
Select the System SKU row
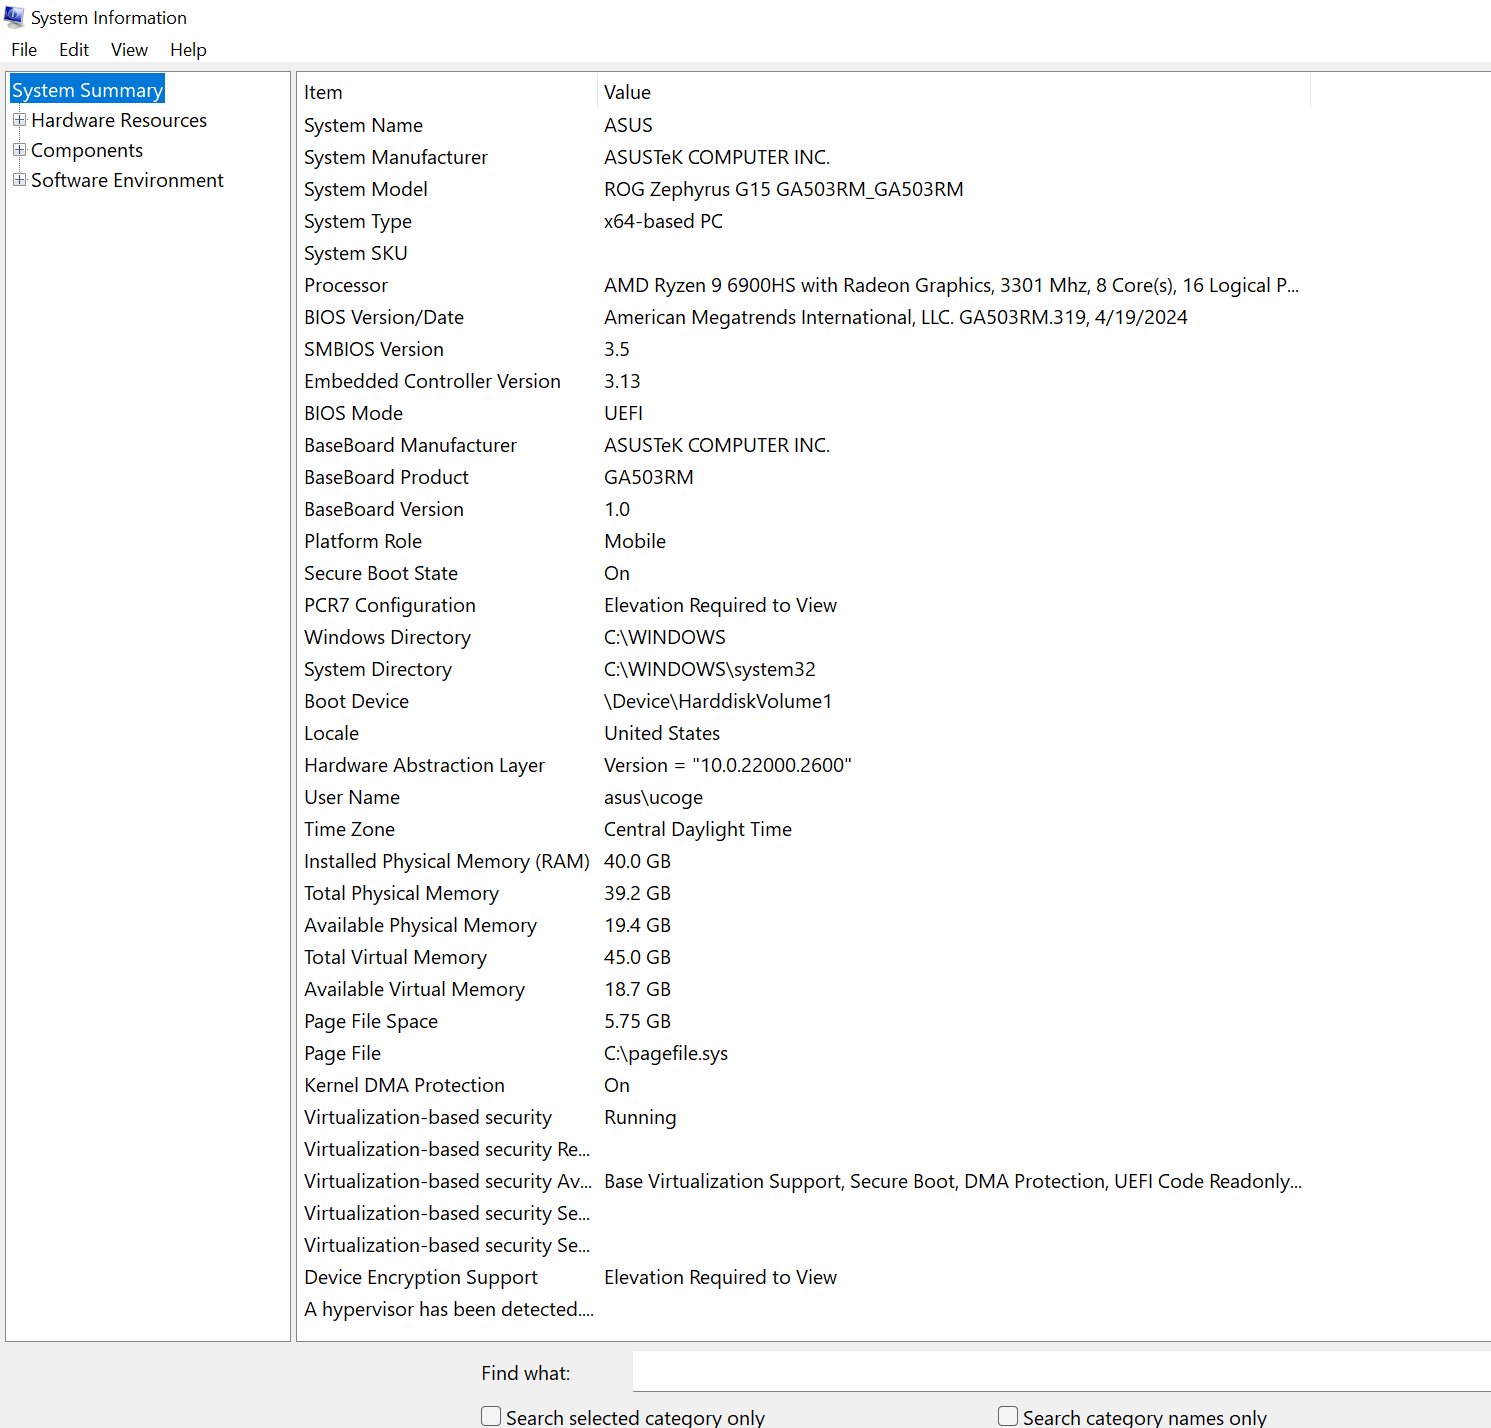click(804, 253)
